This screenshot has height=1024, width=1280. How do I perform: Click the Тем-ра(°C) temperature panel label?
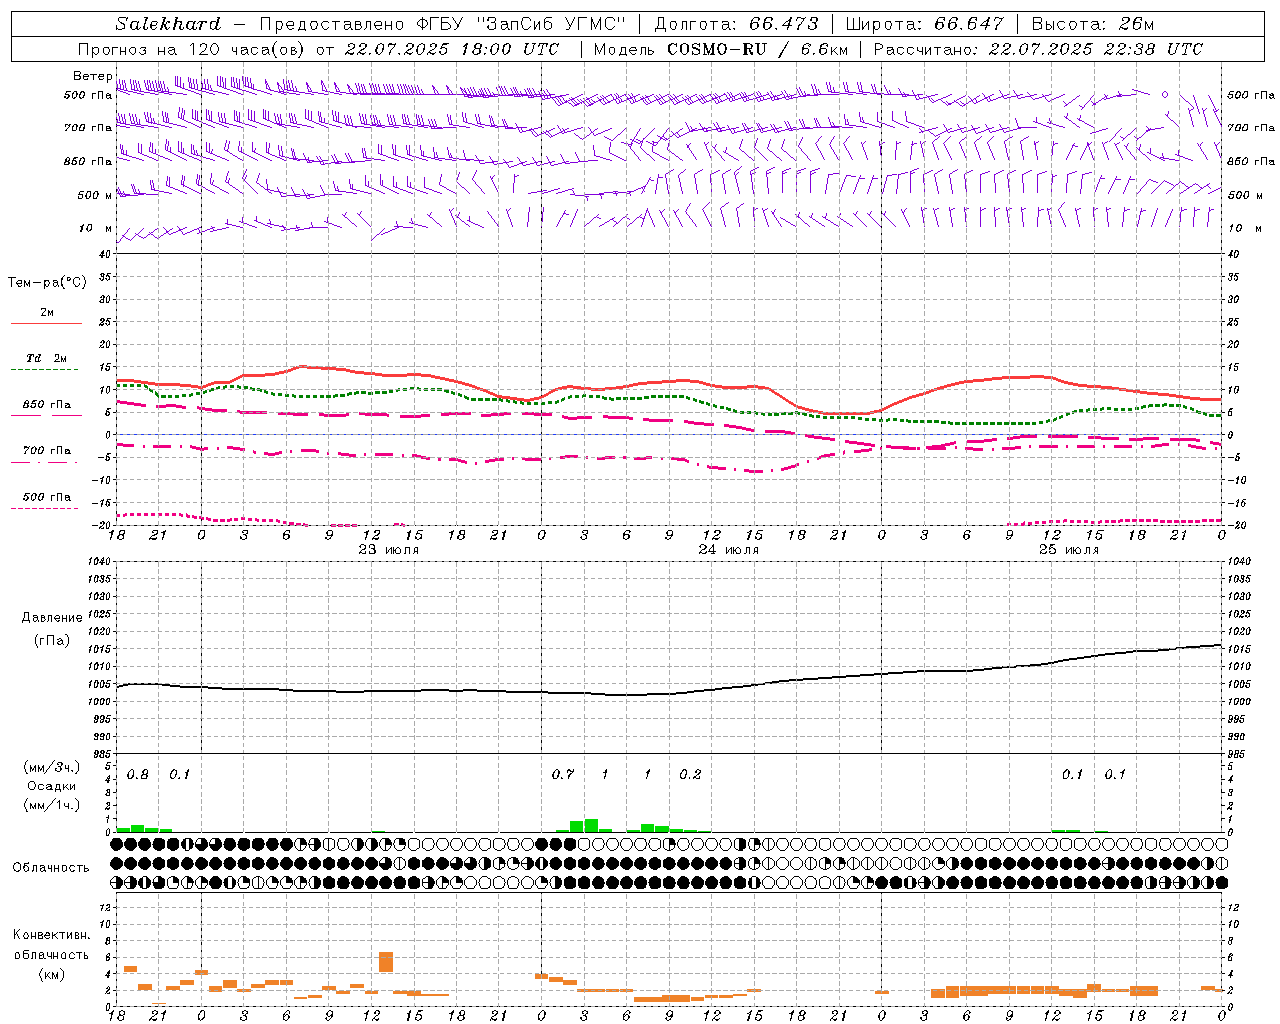point(47,283)
